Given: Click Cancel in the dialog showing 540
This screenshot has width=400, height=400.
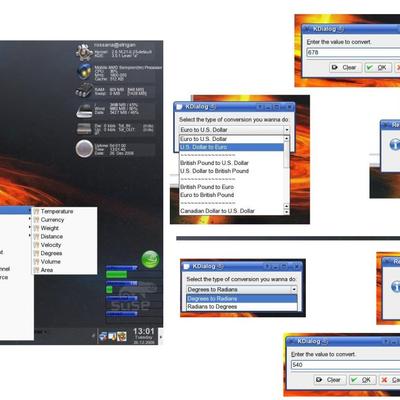Looking at the screenshot, I should 390,380.
